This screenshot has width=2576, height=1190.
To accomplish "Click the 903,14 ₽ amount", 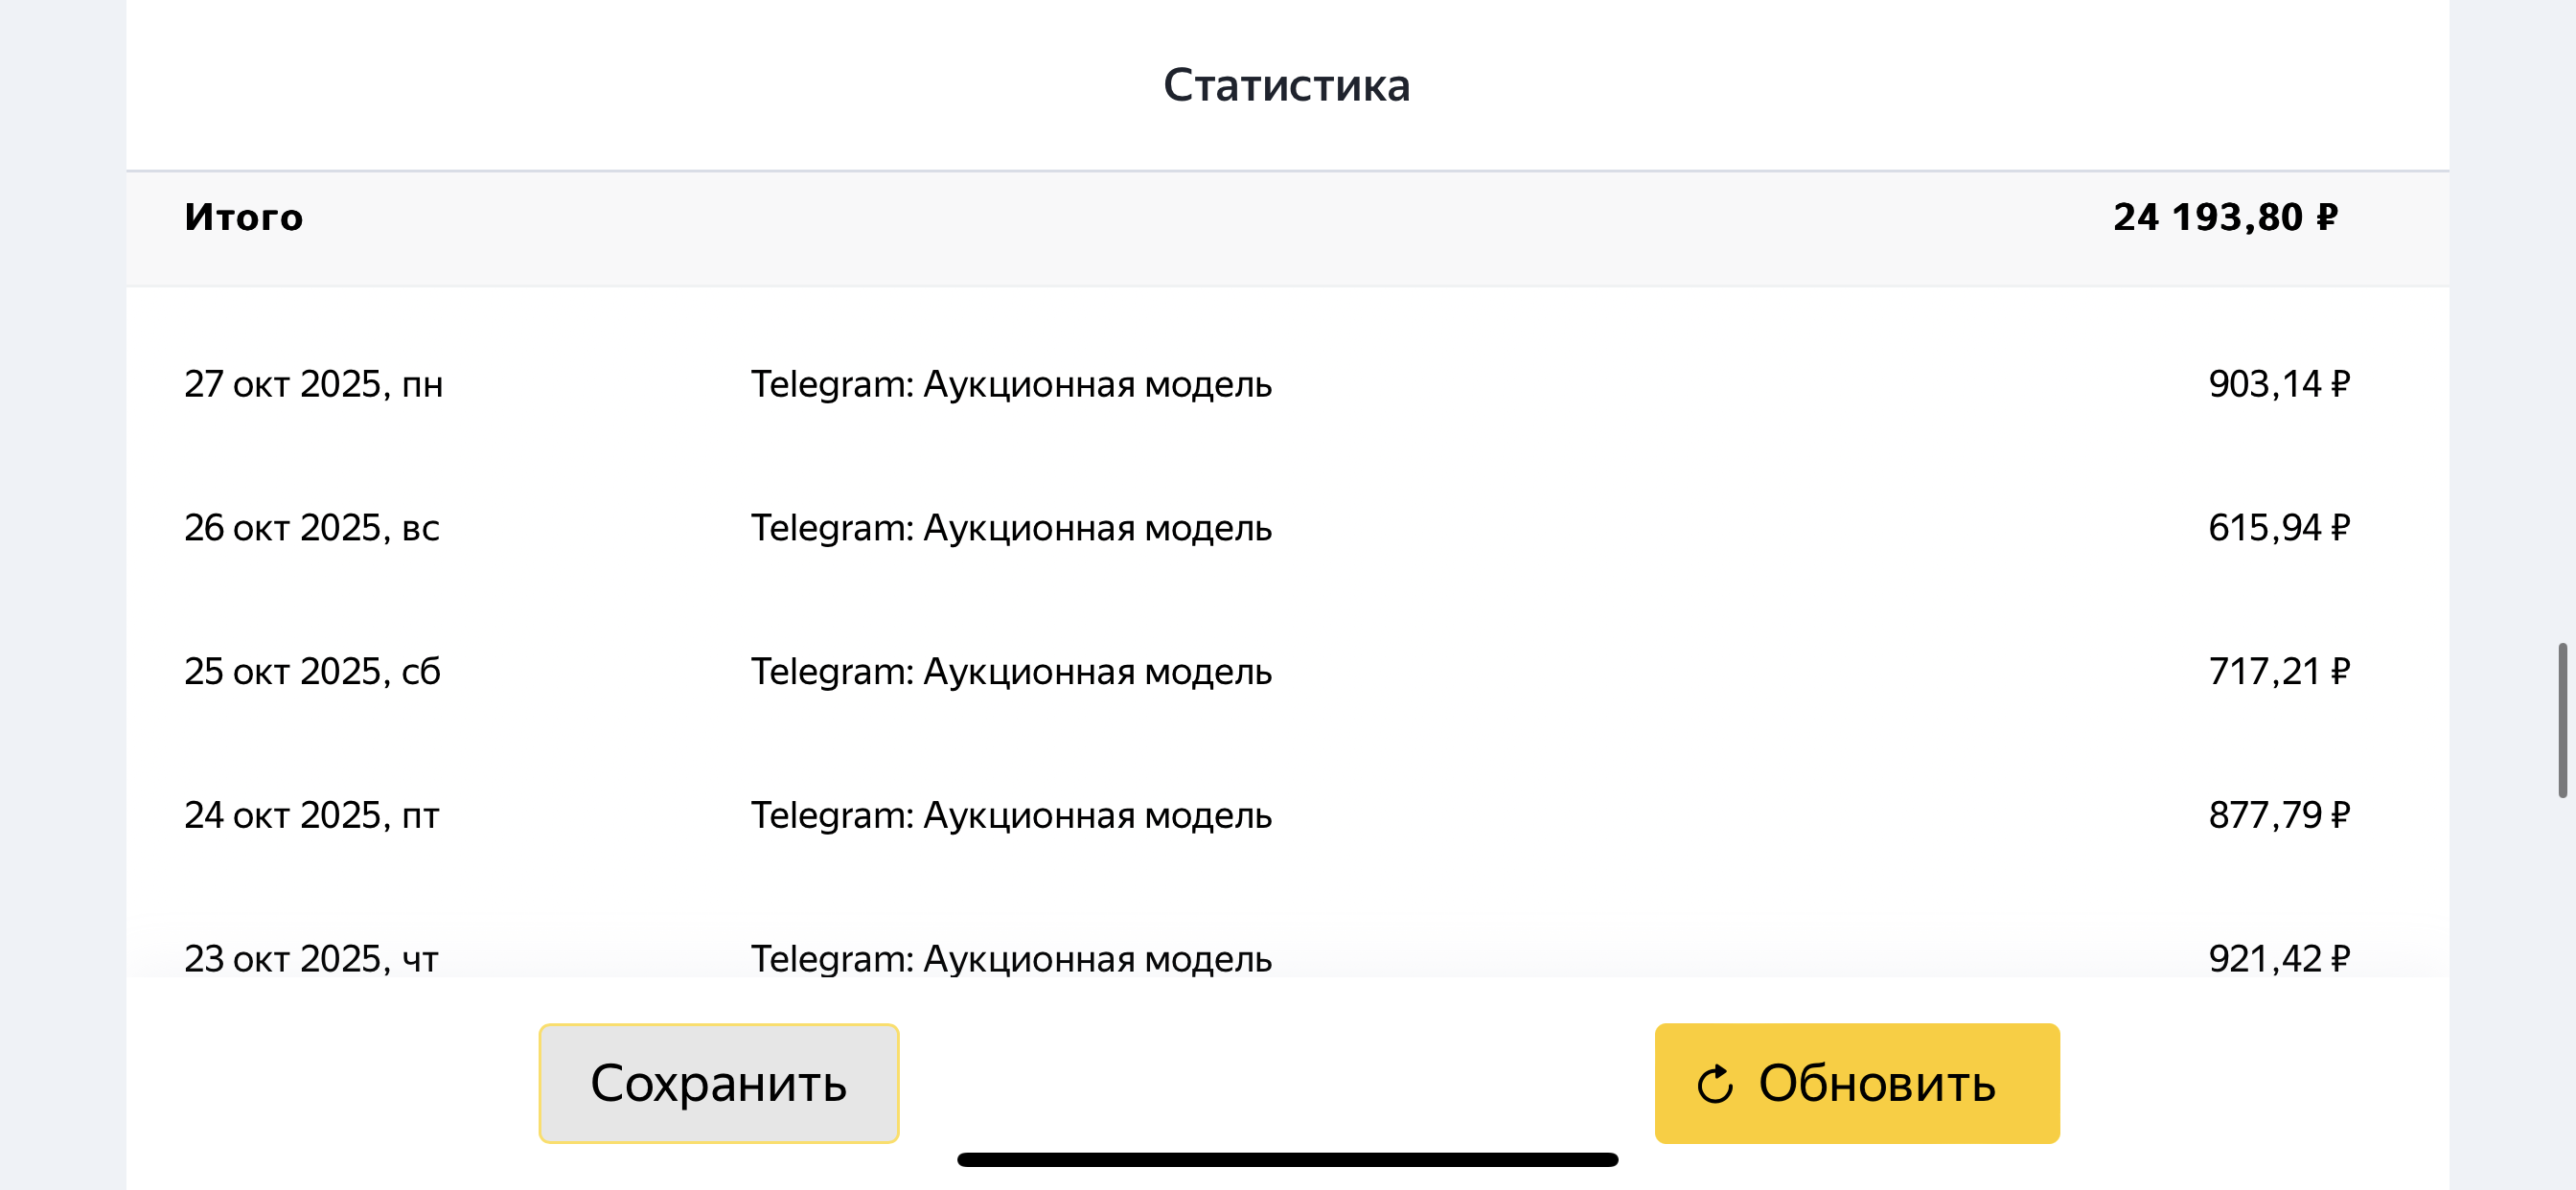I will point(2278,384).
